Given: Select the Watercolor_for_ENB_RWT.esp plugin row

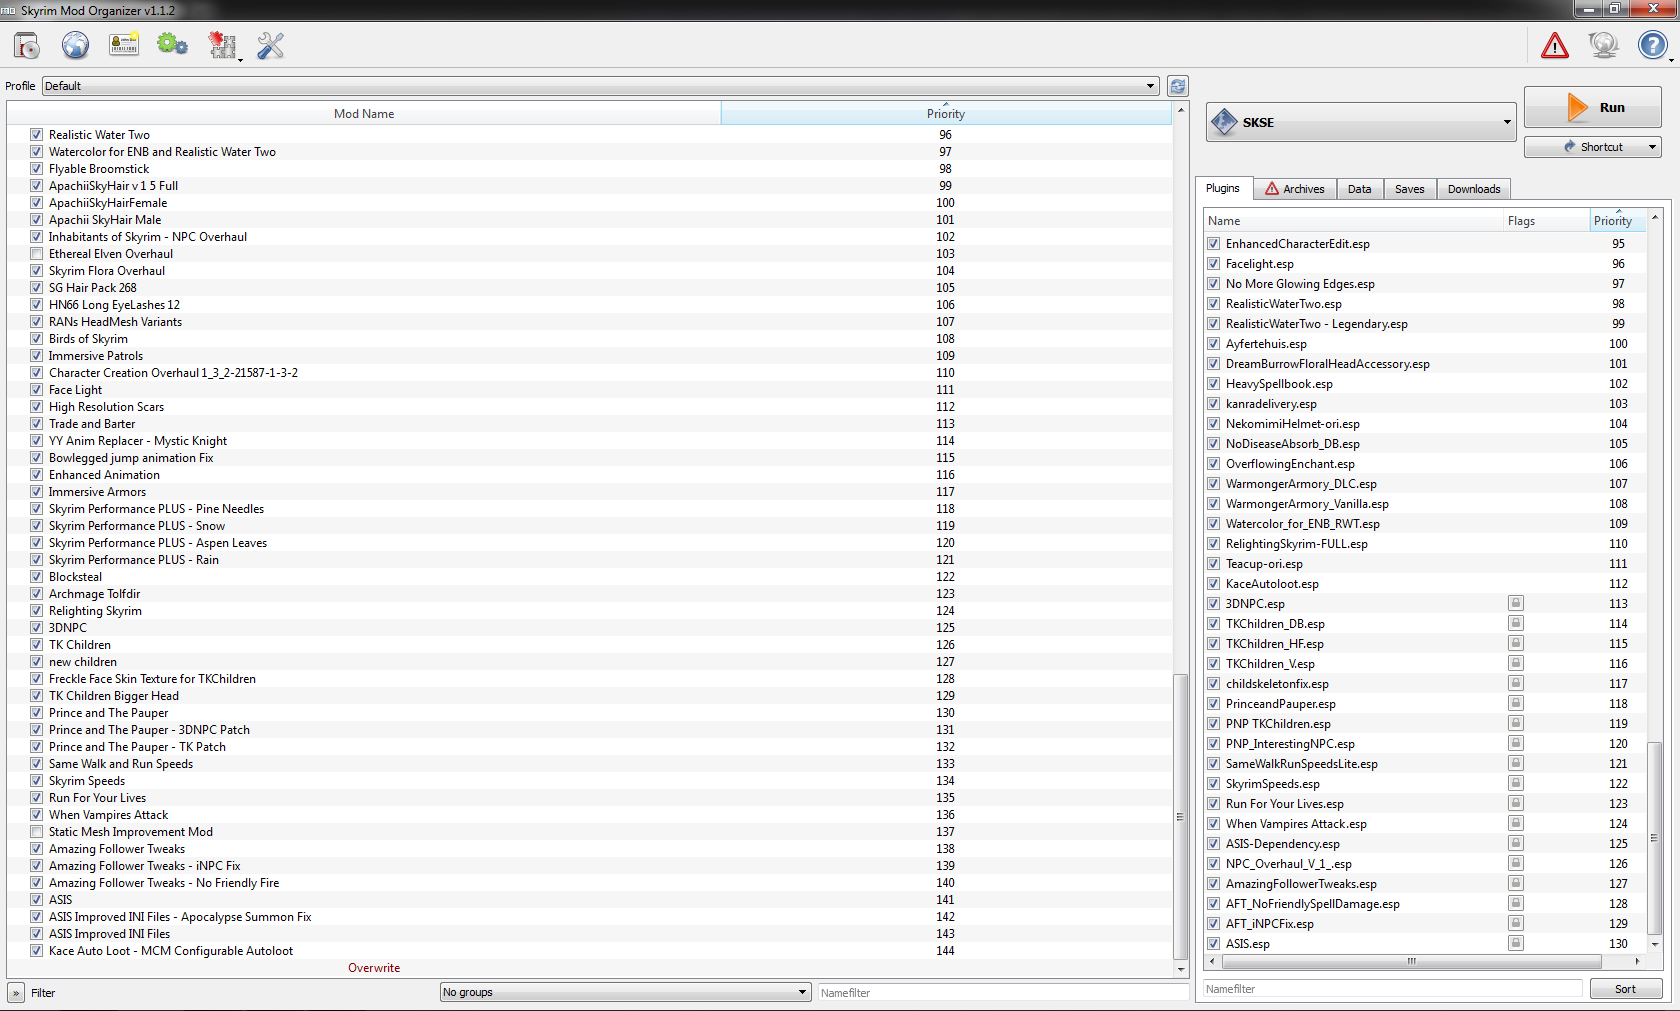Looking at the screenshot, I should 1425,524.
